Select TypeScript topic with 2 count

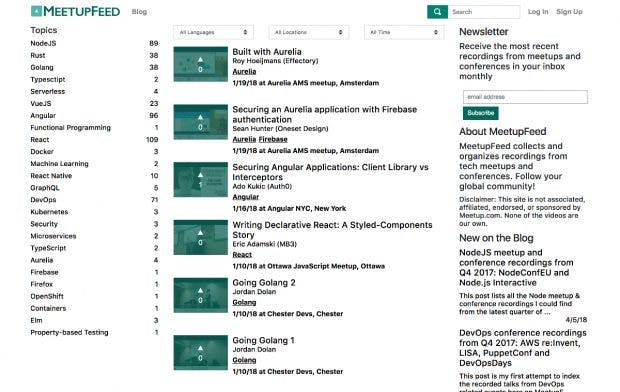click(x=48, y=248)
